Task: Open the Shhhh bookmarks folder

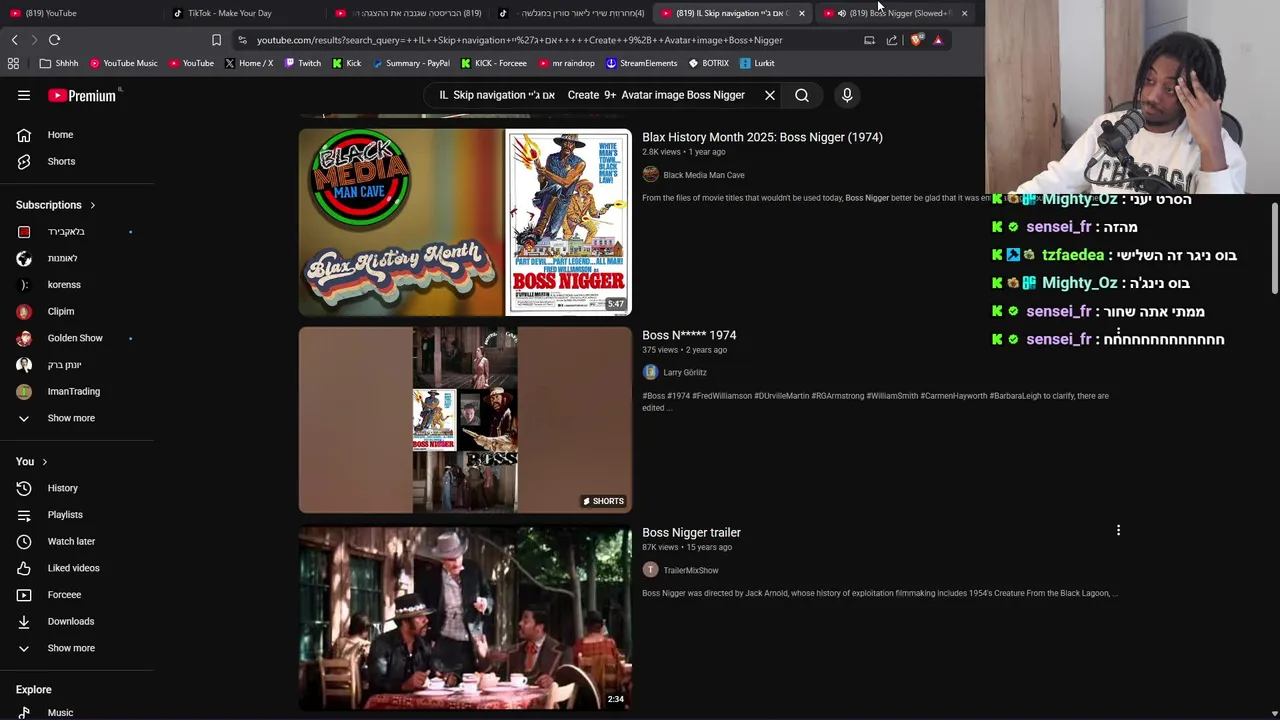Action: pos(59,63)
